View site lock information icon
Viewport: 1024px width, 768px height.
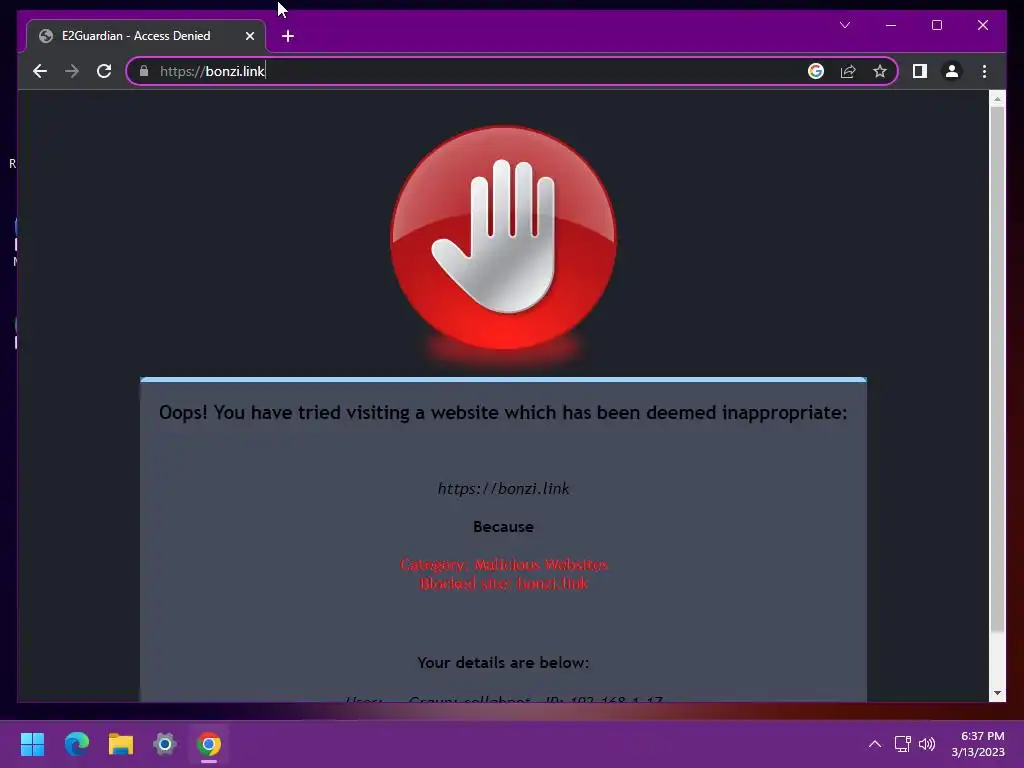click(x=144, y=71)
